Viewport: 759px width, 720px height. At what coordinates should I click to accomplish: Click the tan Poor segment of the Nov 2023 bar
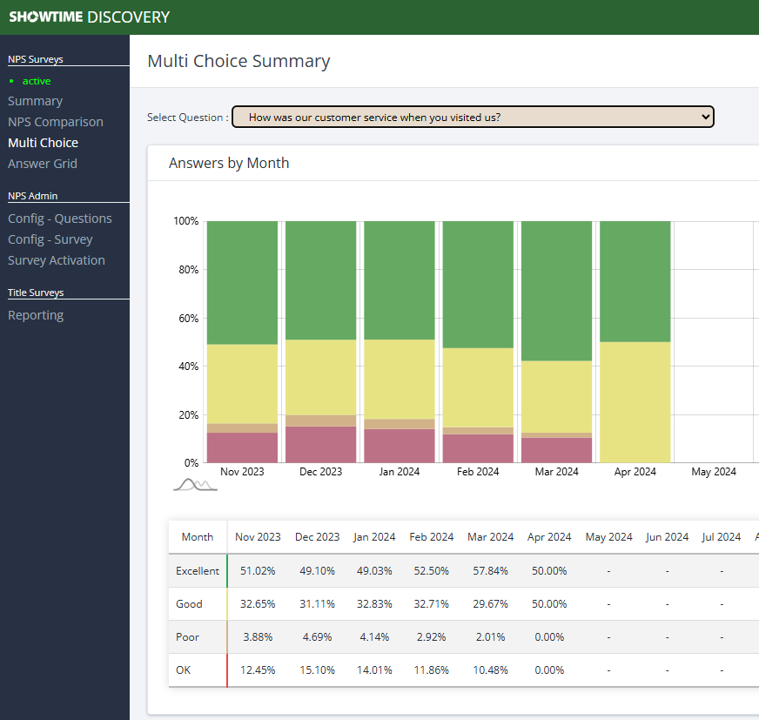[x=243, y=428]
